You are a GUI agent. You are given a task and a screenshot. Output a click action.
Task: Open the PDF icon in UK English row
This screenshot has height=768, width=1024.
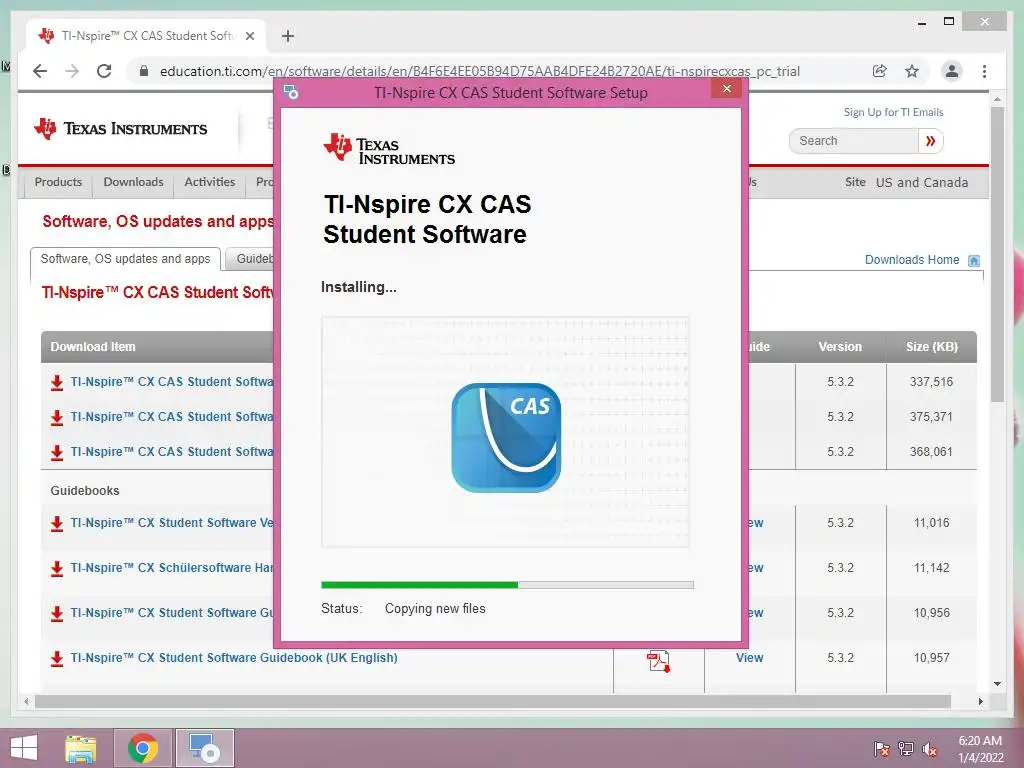click(x=658, y=661)
